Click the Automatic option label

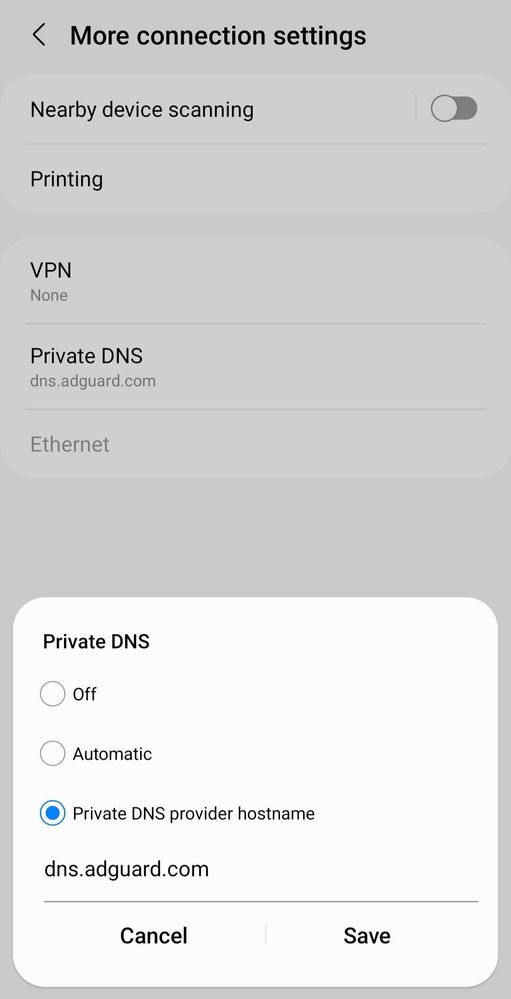pyautogui.click(x=112, y=754)
